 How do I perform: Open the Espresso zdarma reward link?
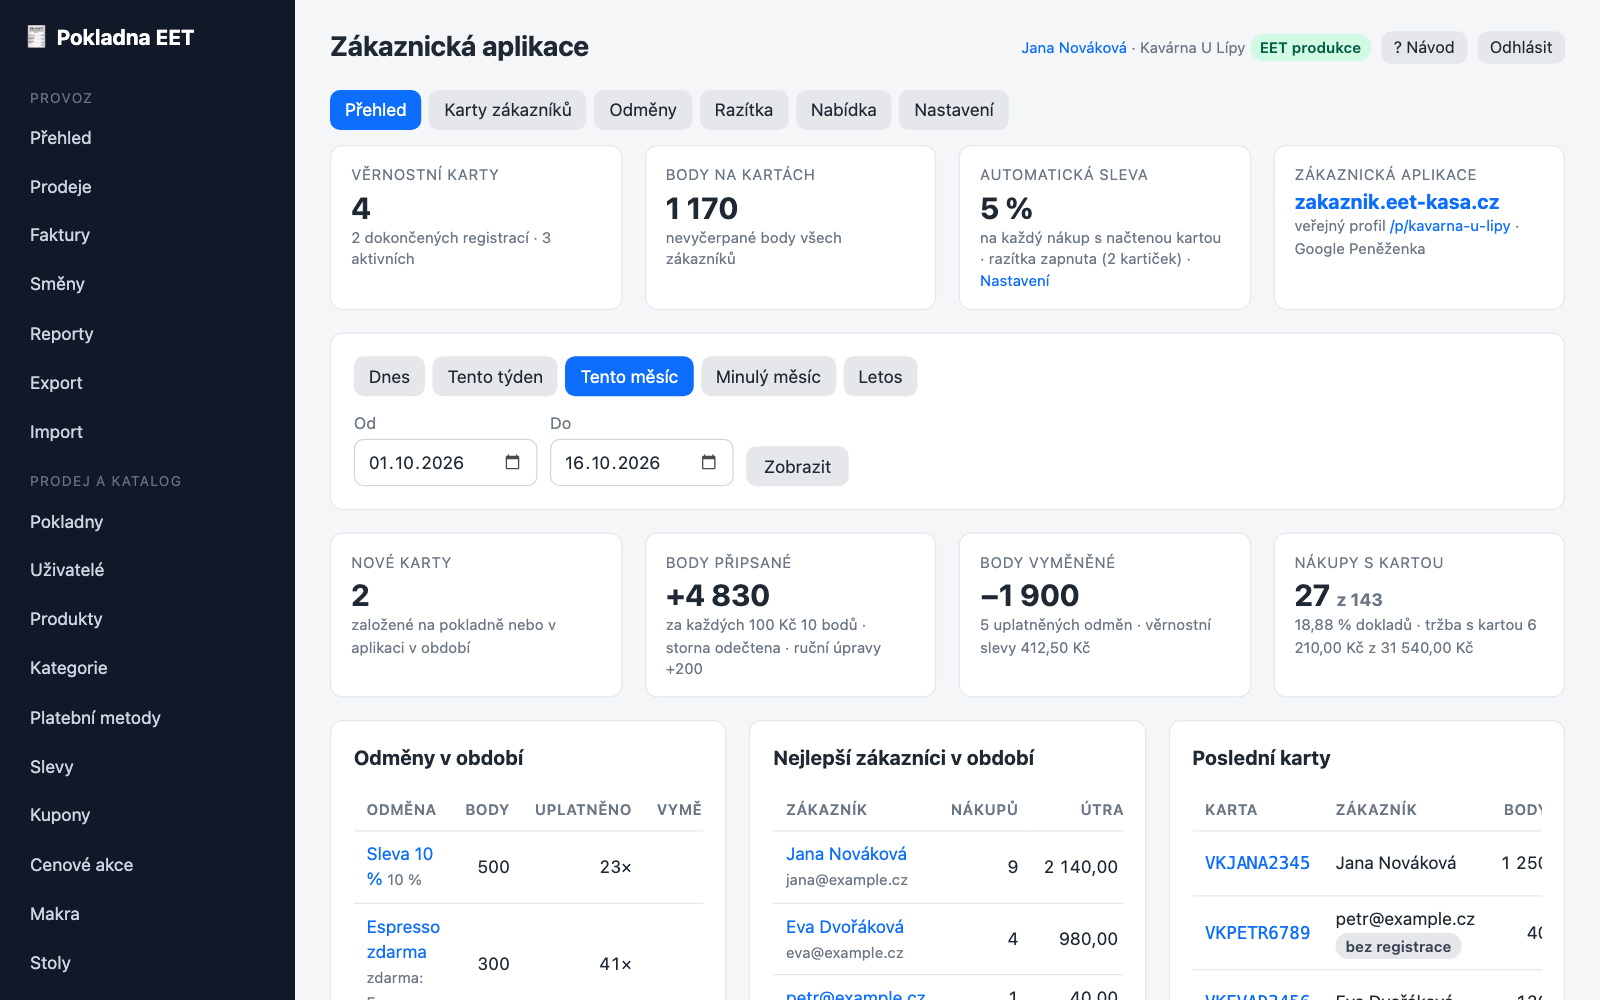(x=403, y=939)
